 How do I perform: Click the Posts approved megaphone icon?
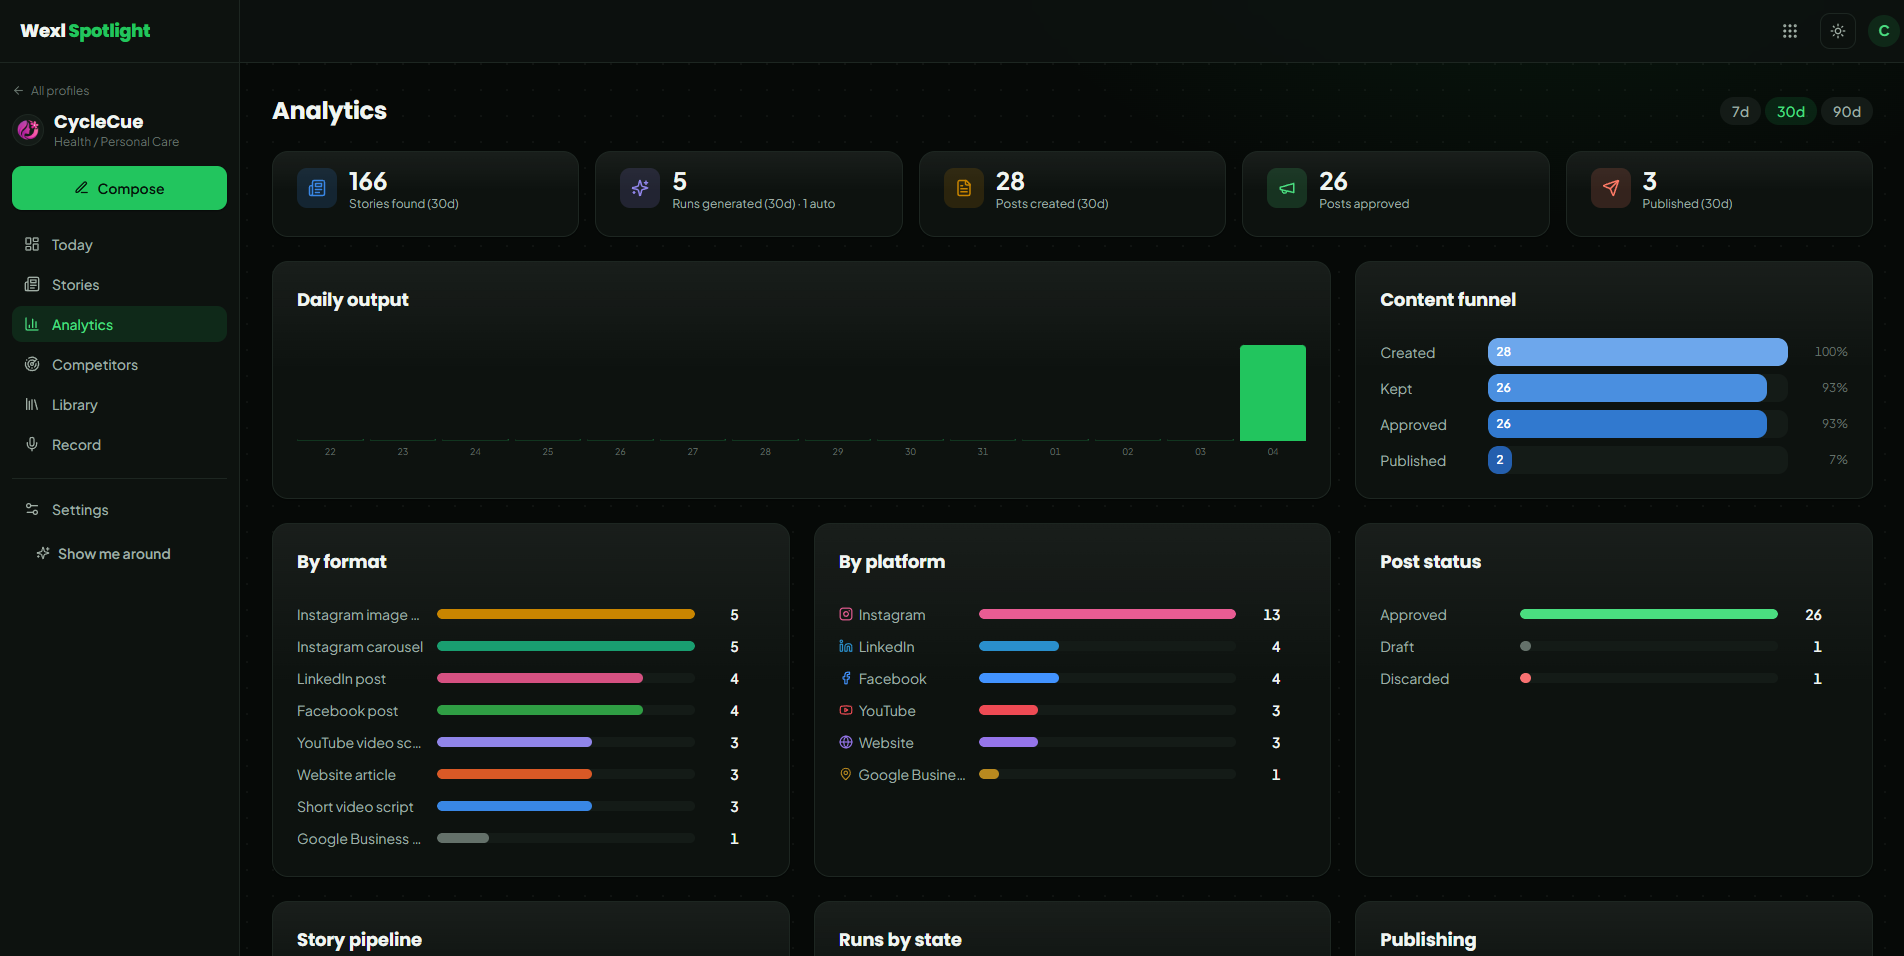[x=1287, y=188]
